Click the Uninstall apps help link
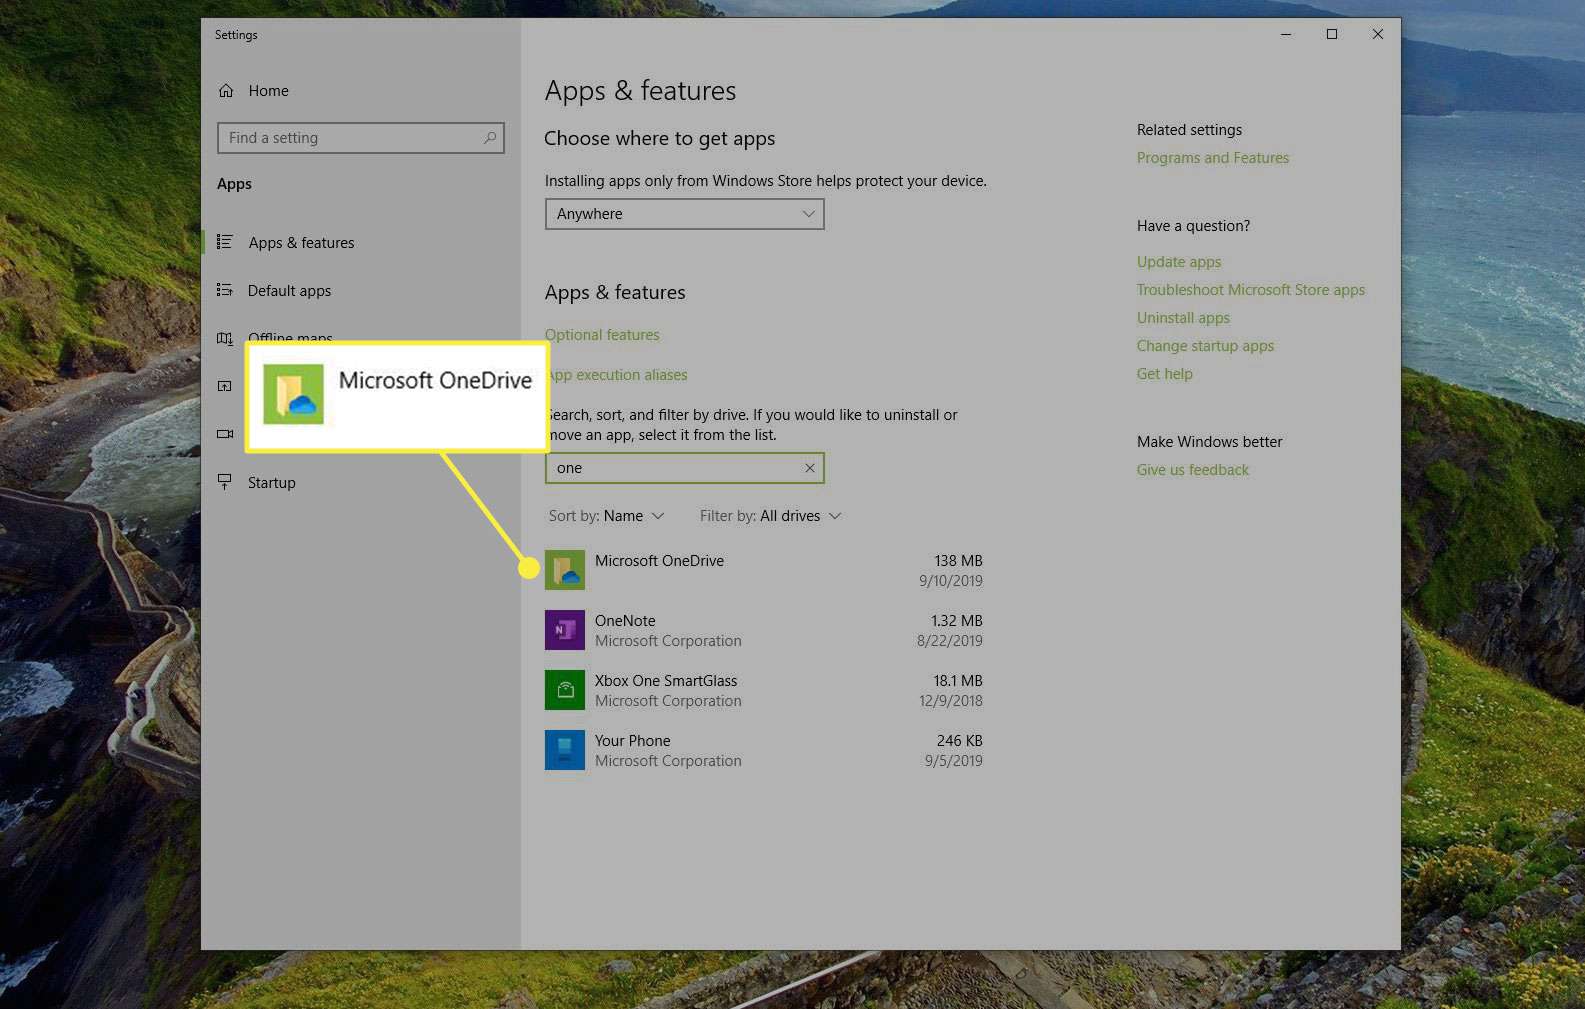The height and width of the screenshot is (1009, 1585). (x=1183, y=318)
